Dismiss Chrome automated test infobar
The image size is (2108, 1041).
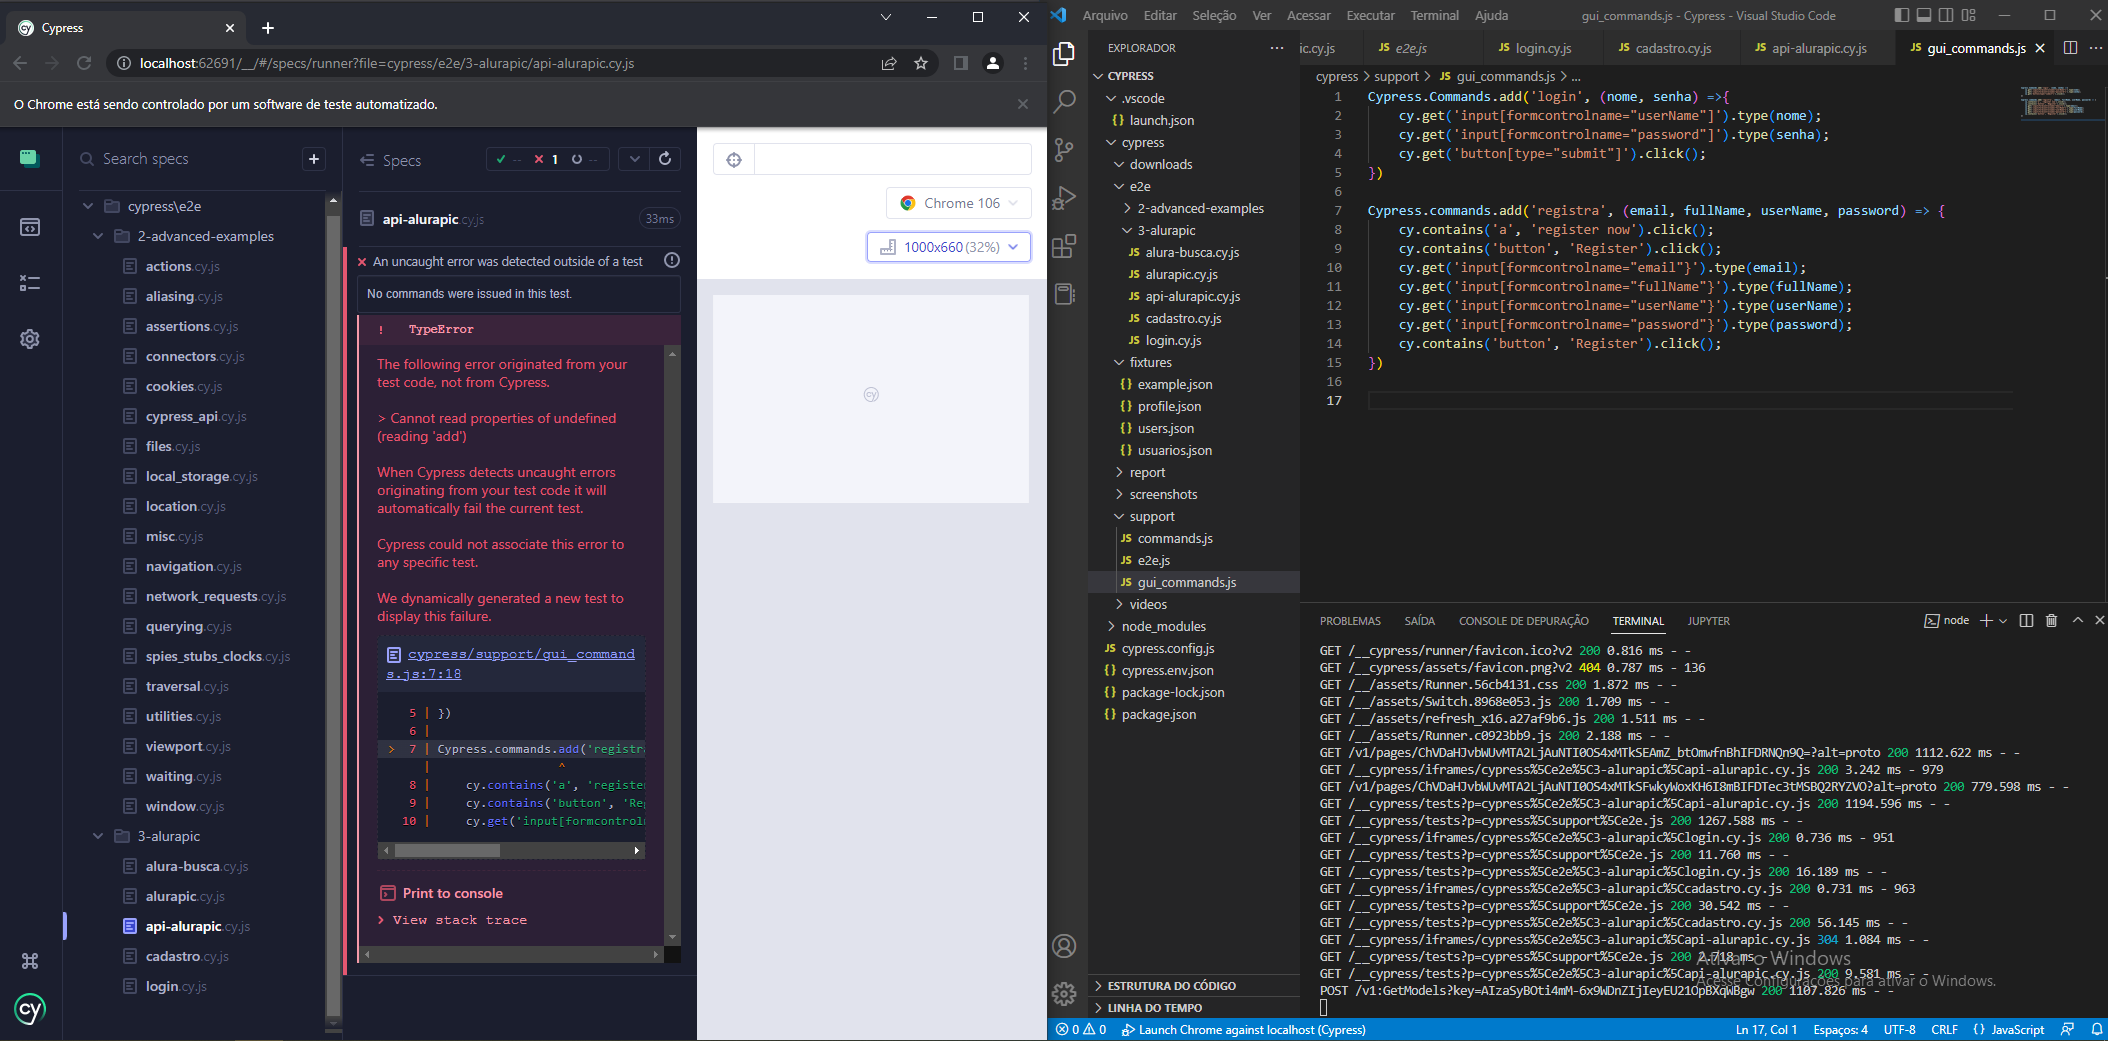coord(1022,104)
